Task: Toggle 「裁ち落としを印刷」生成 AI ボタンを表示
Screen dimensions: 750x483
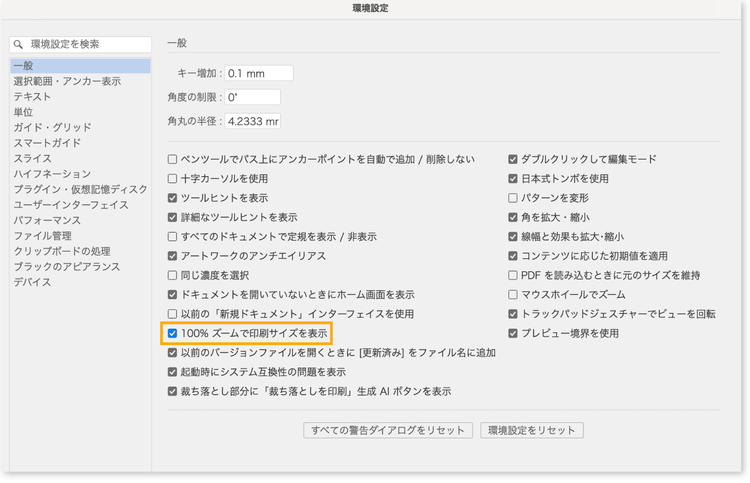Action: 172,392
